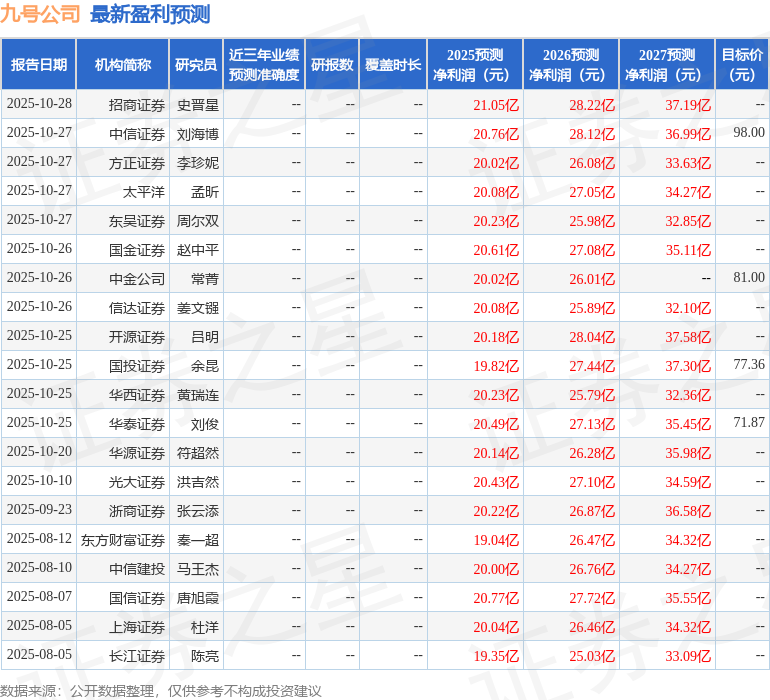Click the 2027预测净利润 column header
The image size is (770, 700).
coord(667,65)
